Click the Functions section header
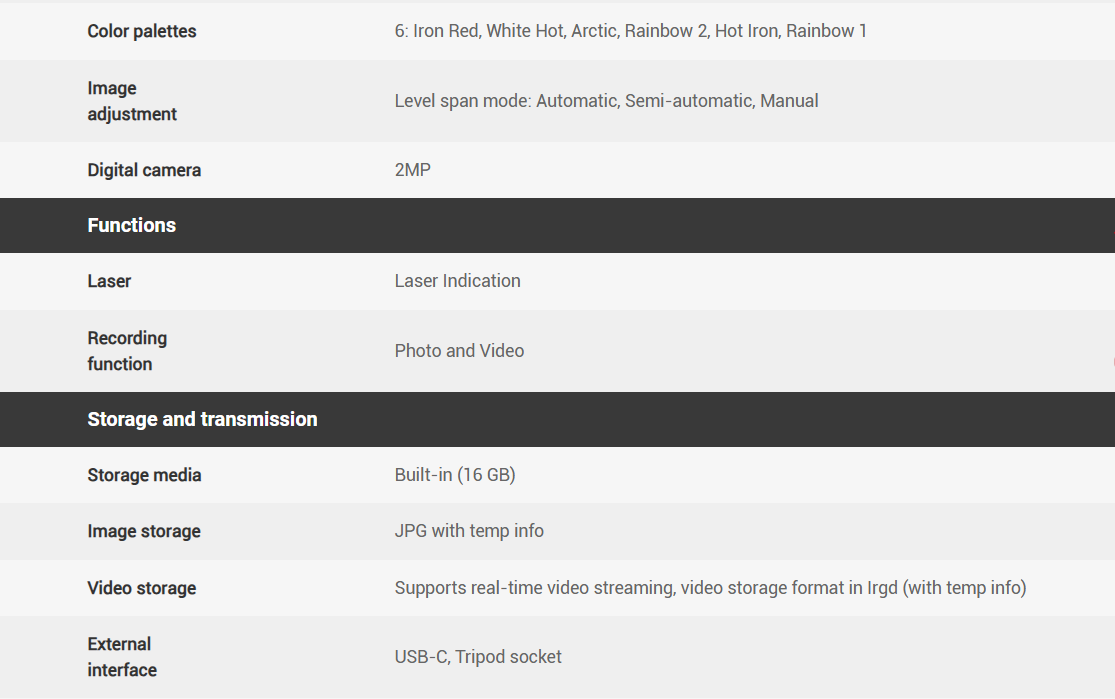Screen dimensions: 1115x699 click(x=132, y=225)
